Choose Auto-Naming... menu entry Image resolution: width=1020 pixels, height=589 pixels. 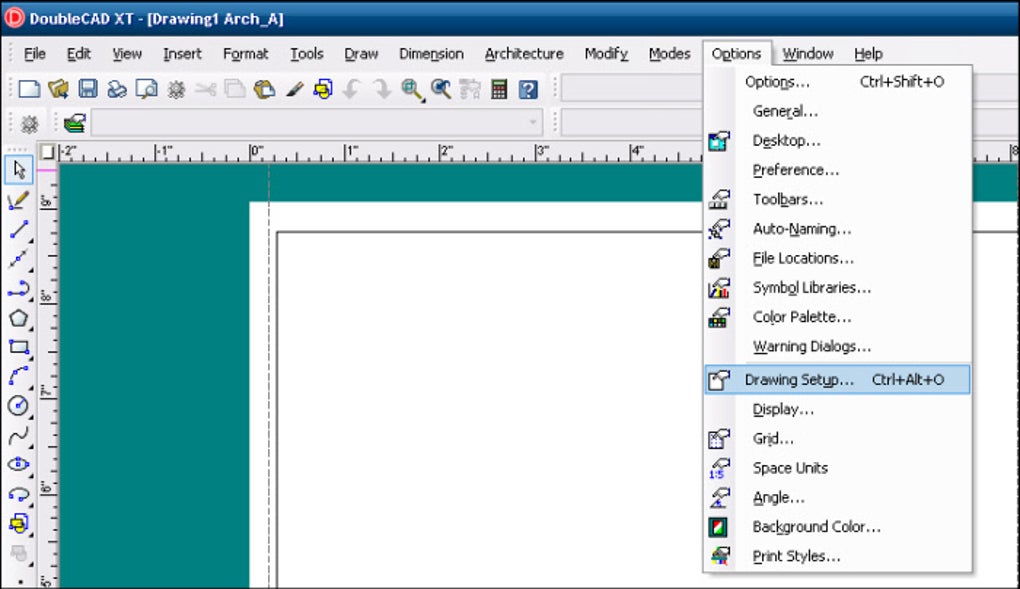coord(838,228)
